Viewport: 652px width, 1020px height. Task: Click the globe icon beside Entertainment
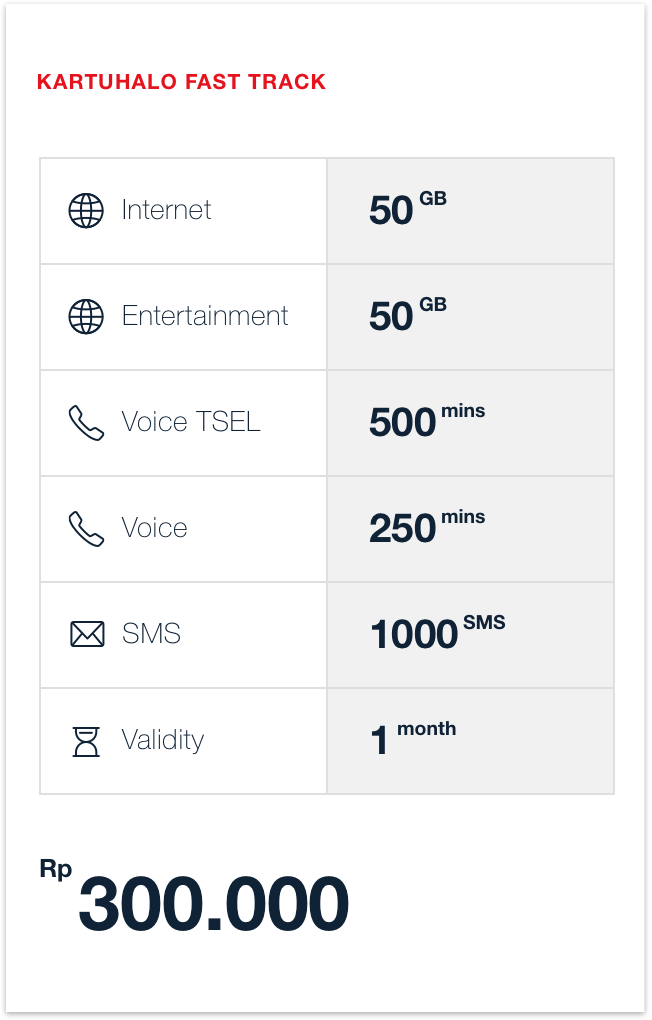click(x=86, y=317)
